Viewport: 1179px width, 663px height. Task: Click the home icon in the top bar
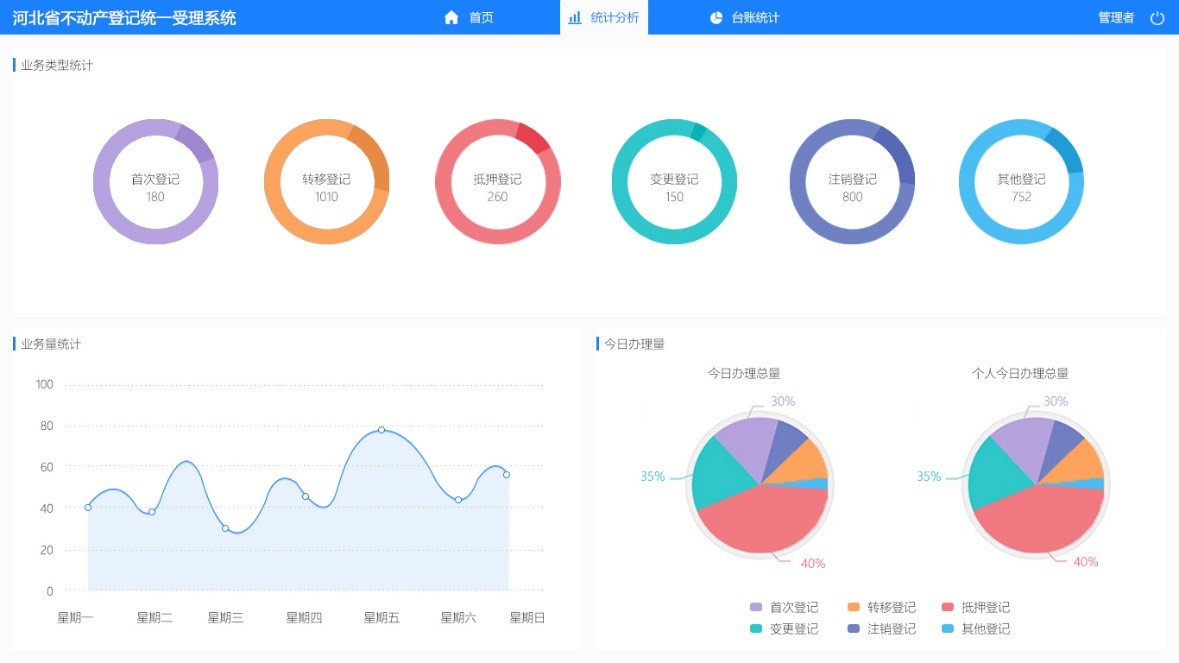[451, 17]
